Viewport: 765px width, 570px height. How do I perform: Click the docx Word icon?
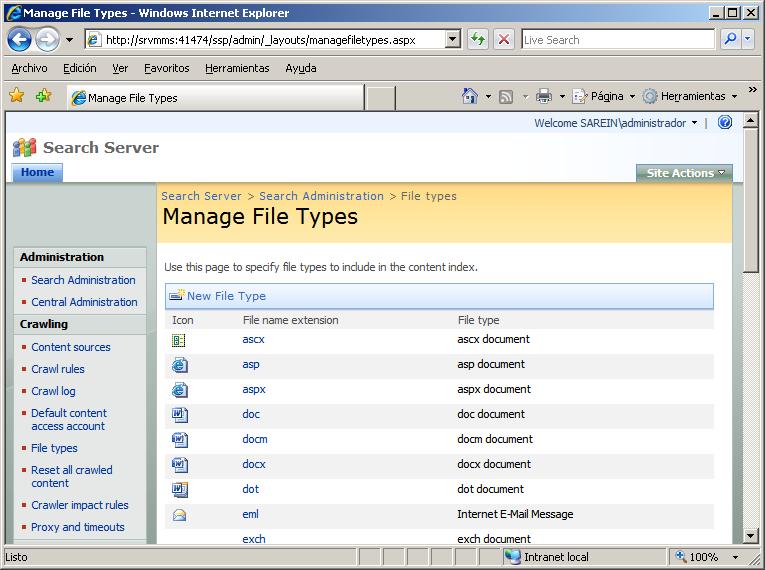[x=180, y=465]
